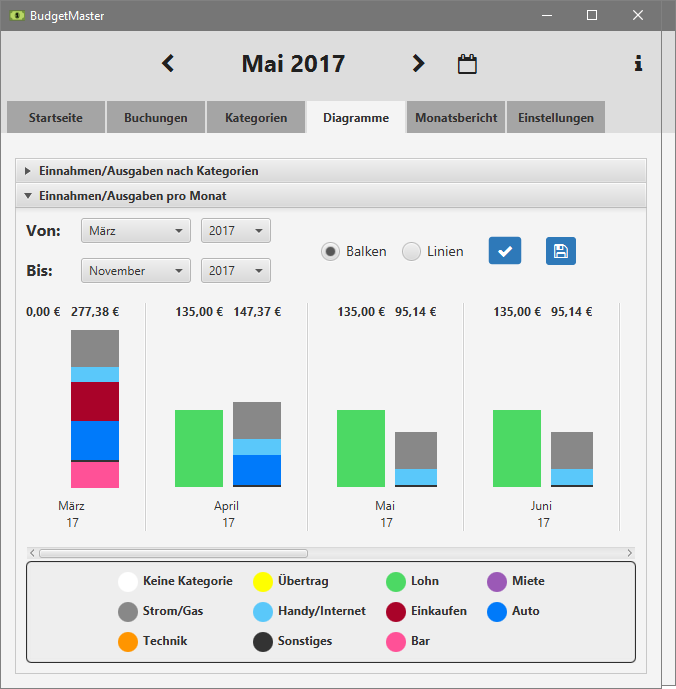Select the Diagramme tab

tap(356, 117)
